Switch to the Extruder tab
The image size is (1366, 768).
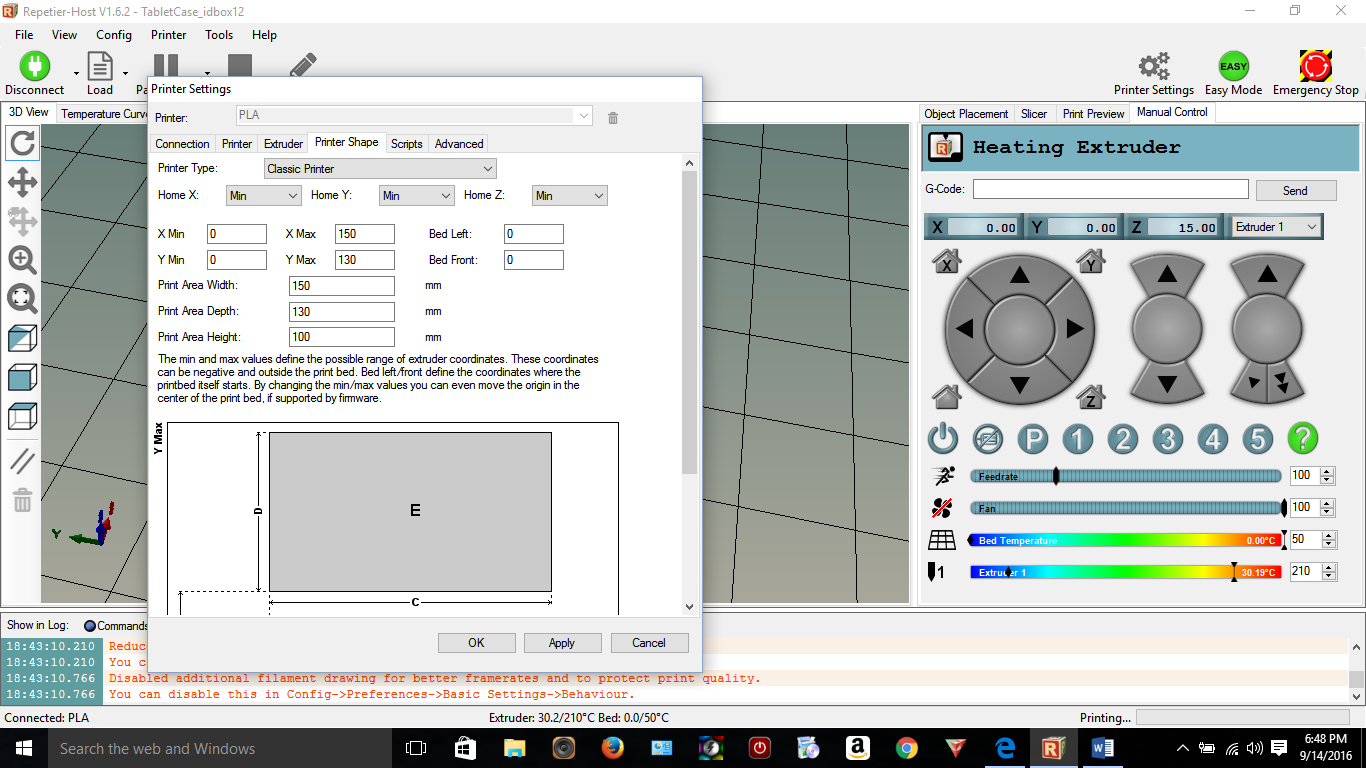[283, 144]
